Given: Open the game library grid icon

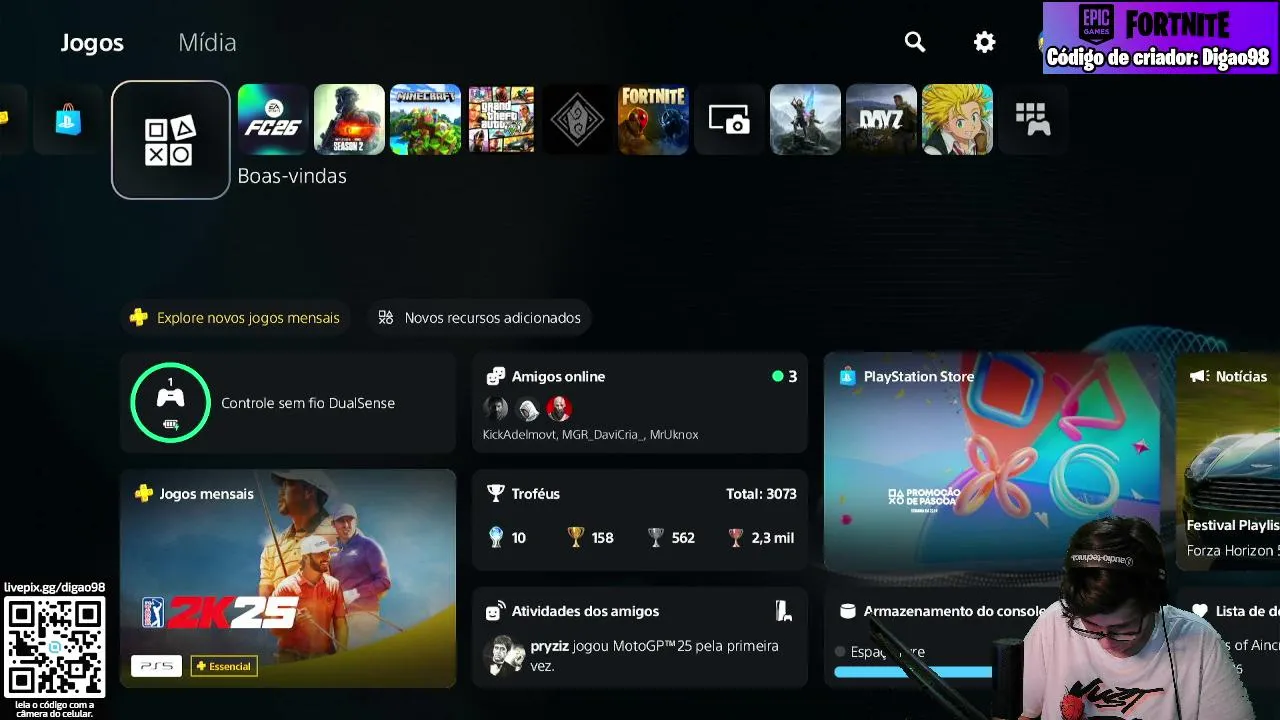Looking at the screenshot, I should 1032,120.
